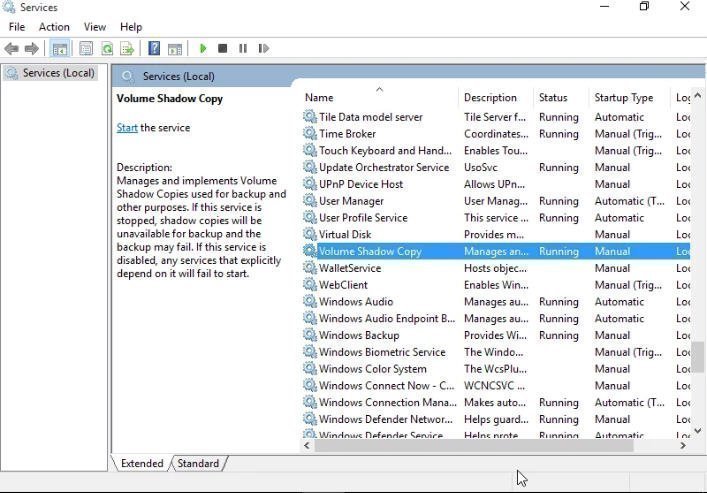
Task: Open the File menu
Action: click(x=17, y=27)
